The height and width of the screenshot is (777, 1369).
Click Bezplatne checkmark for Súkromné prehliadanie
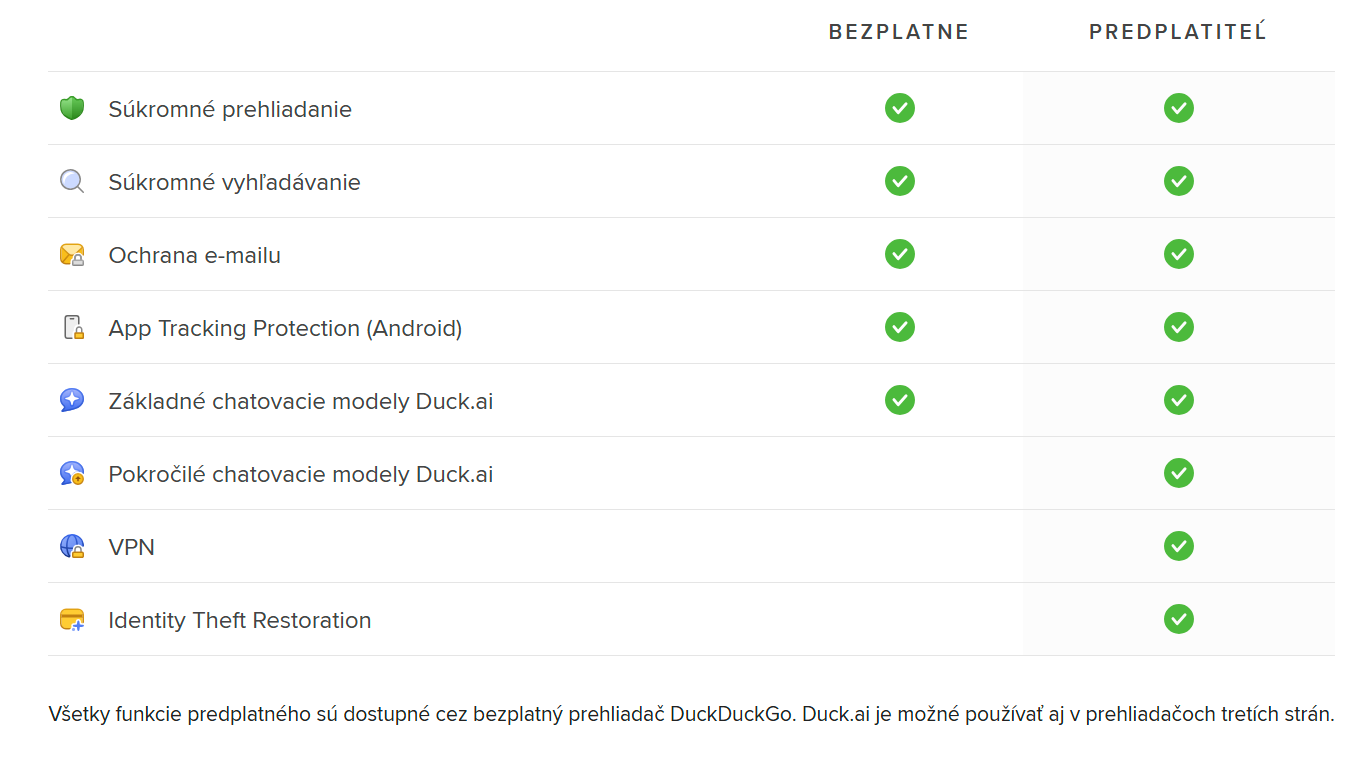900,108
